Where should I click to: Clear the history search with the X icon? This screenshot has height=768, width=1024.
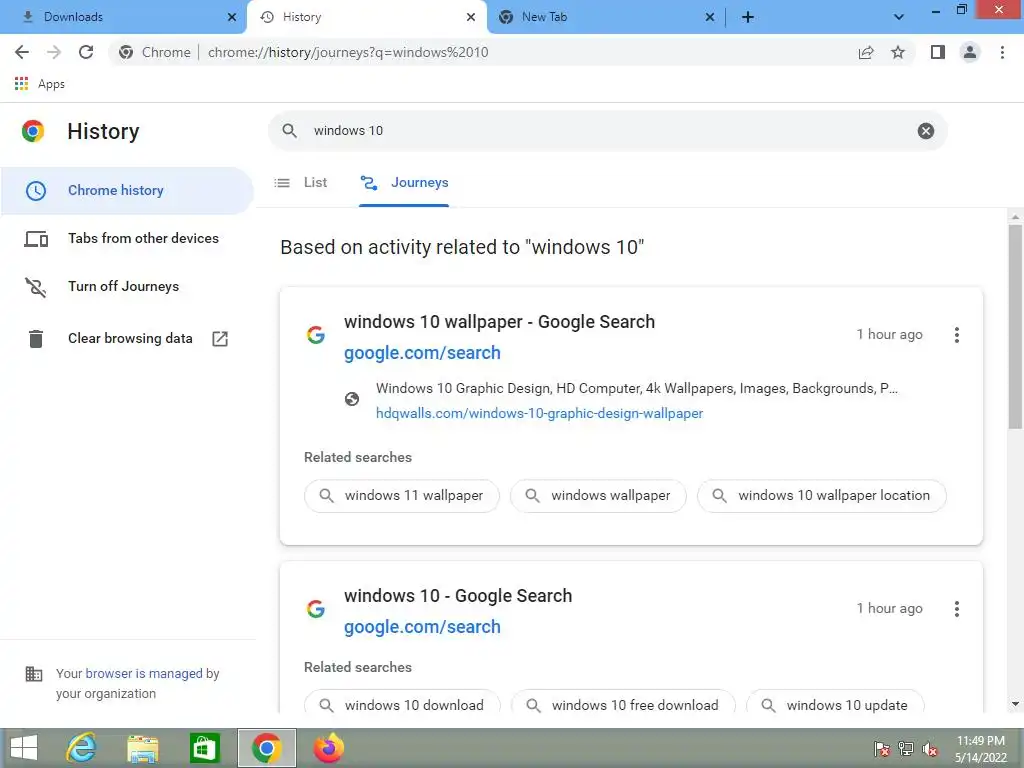[x=925, y=131]
